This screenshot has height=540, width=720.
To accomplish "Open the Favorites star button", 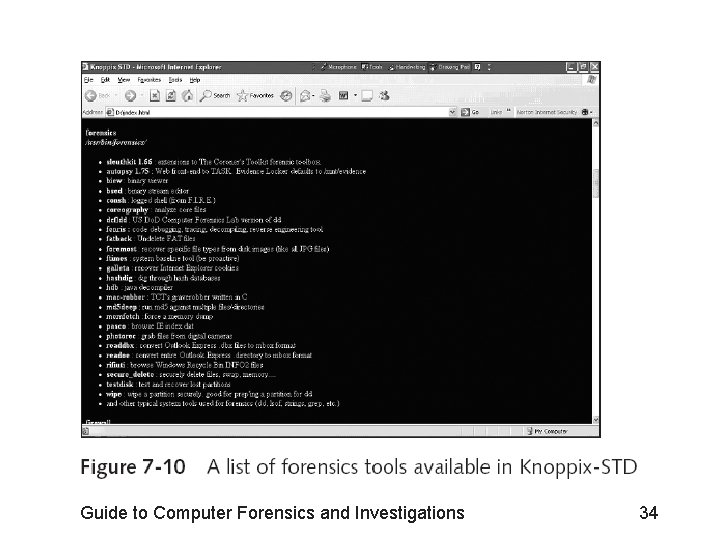I will (255, 96).
